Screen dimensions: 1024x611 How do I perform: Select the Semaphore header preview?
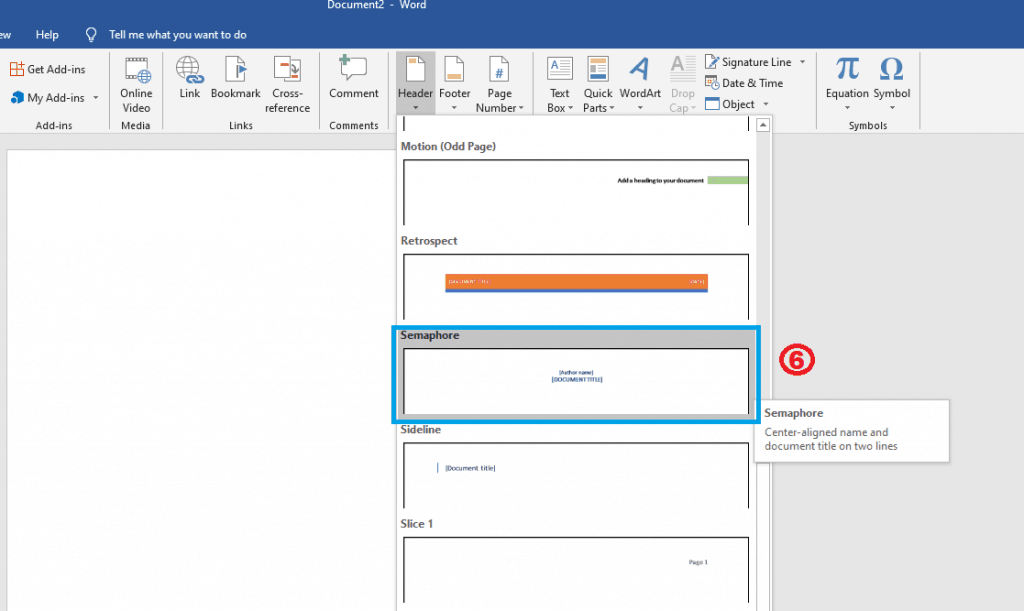pos(576,381)
